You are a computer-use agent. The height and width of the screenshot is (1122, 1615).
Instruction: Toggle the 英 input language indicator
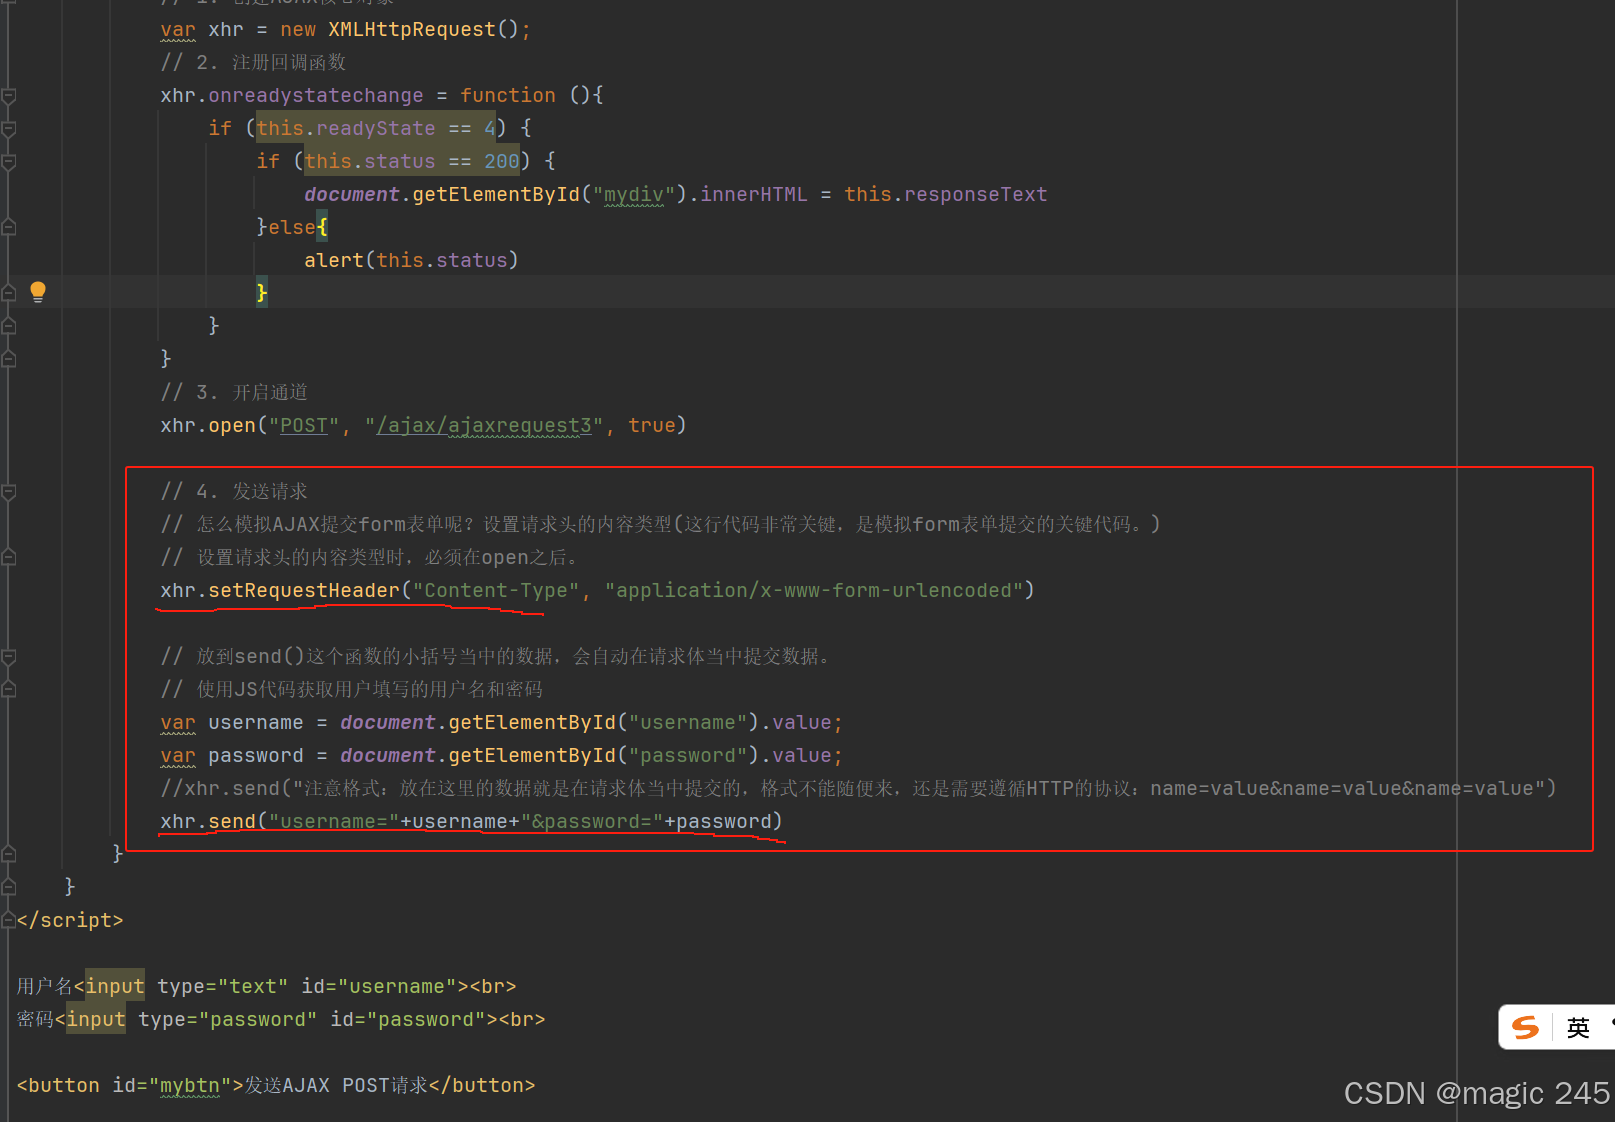pyautogui.click(x=1578, y=1027)
